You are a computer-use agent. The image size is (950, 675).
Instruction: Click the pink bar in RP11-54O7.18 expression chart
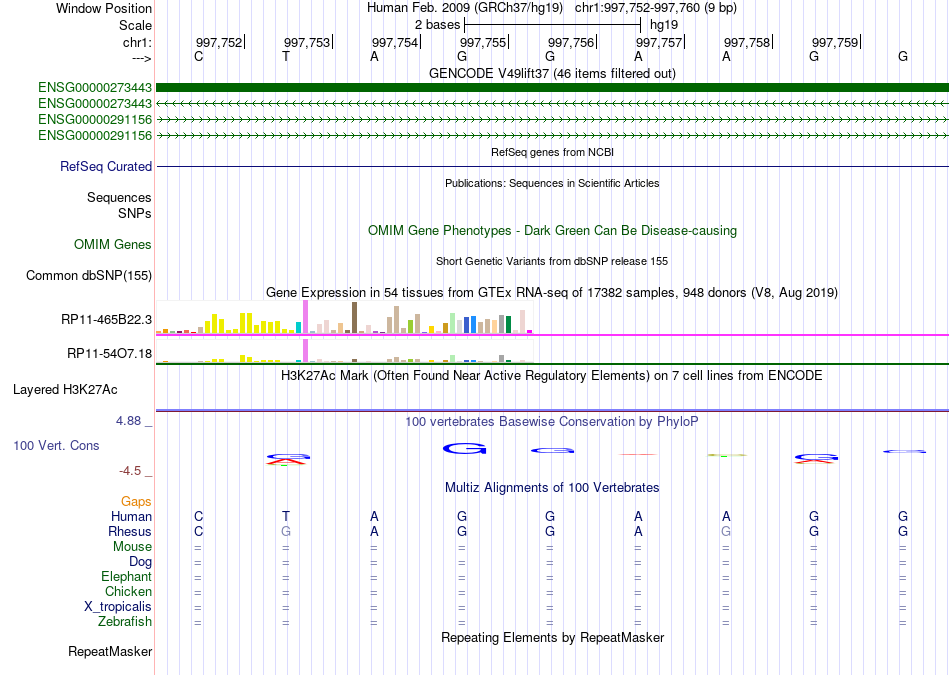click(x=305, y=351)
